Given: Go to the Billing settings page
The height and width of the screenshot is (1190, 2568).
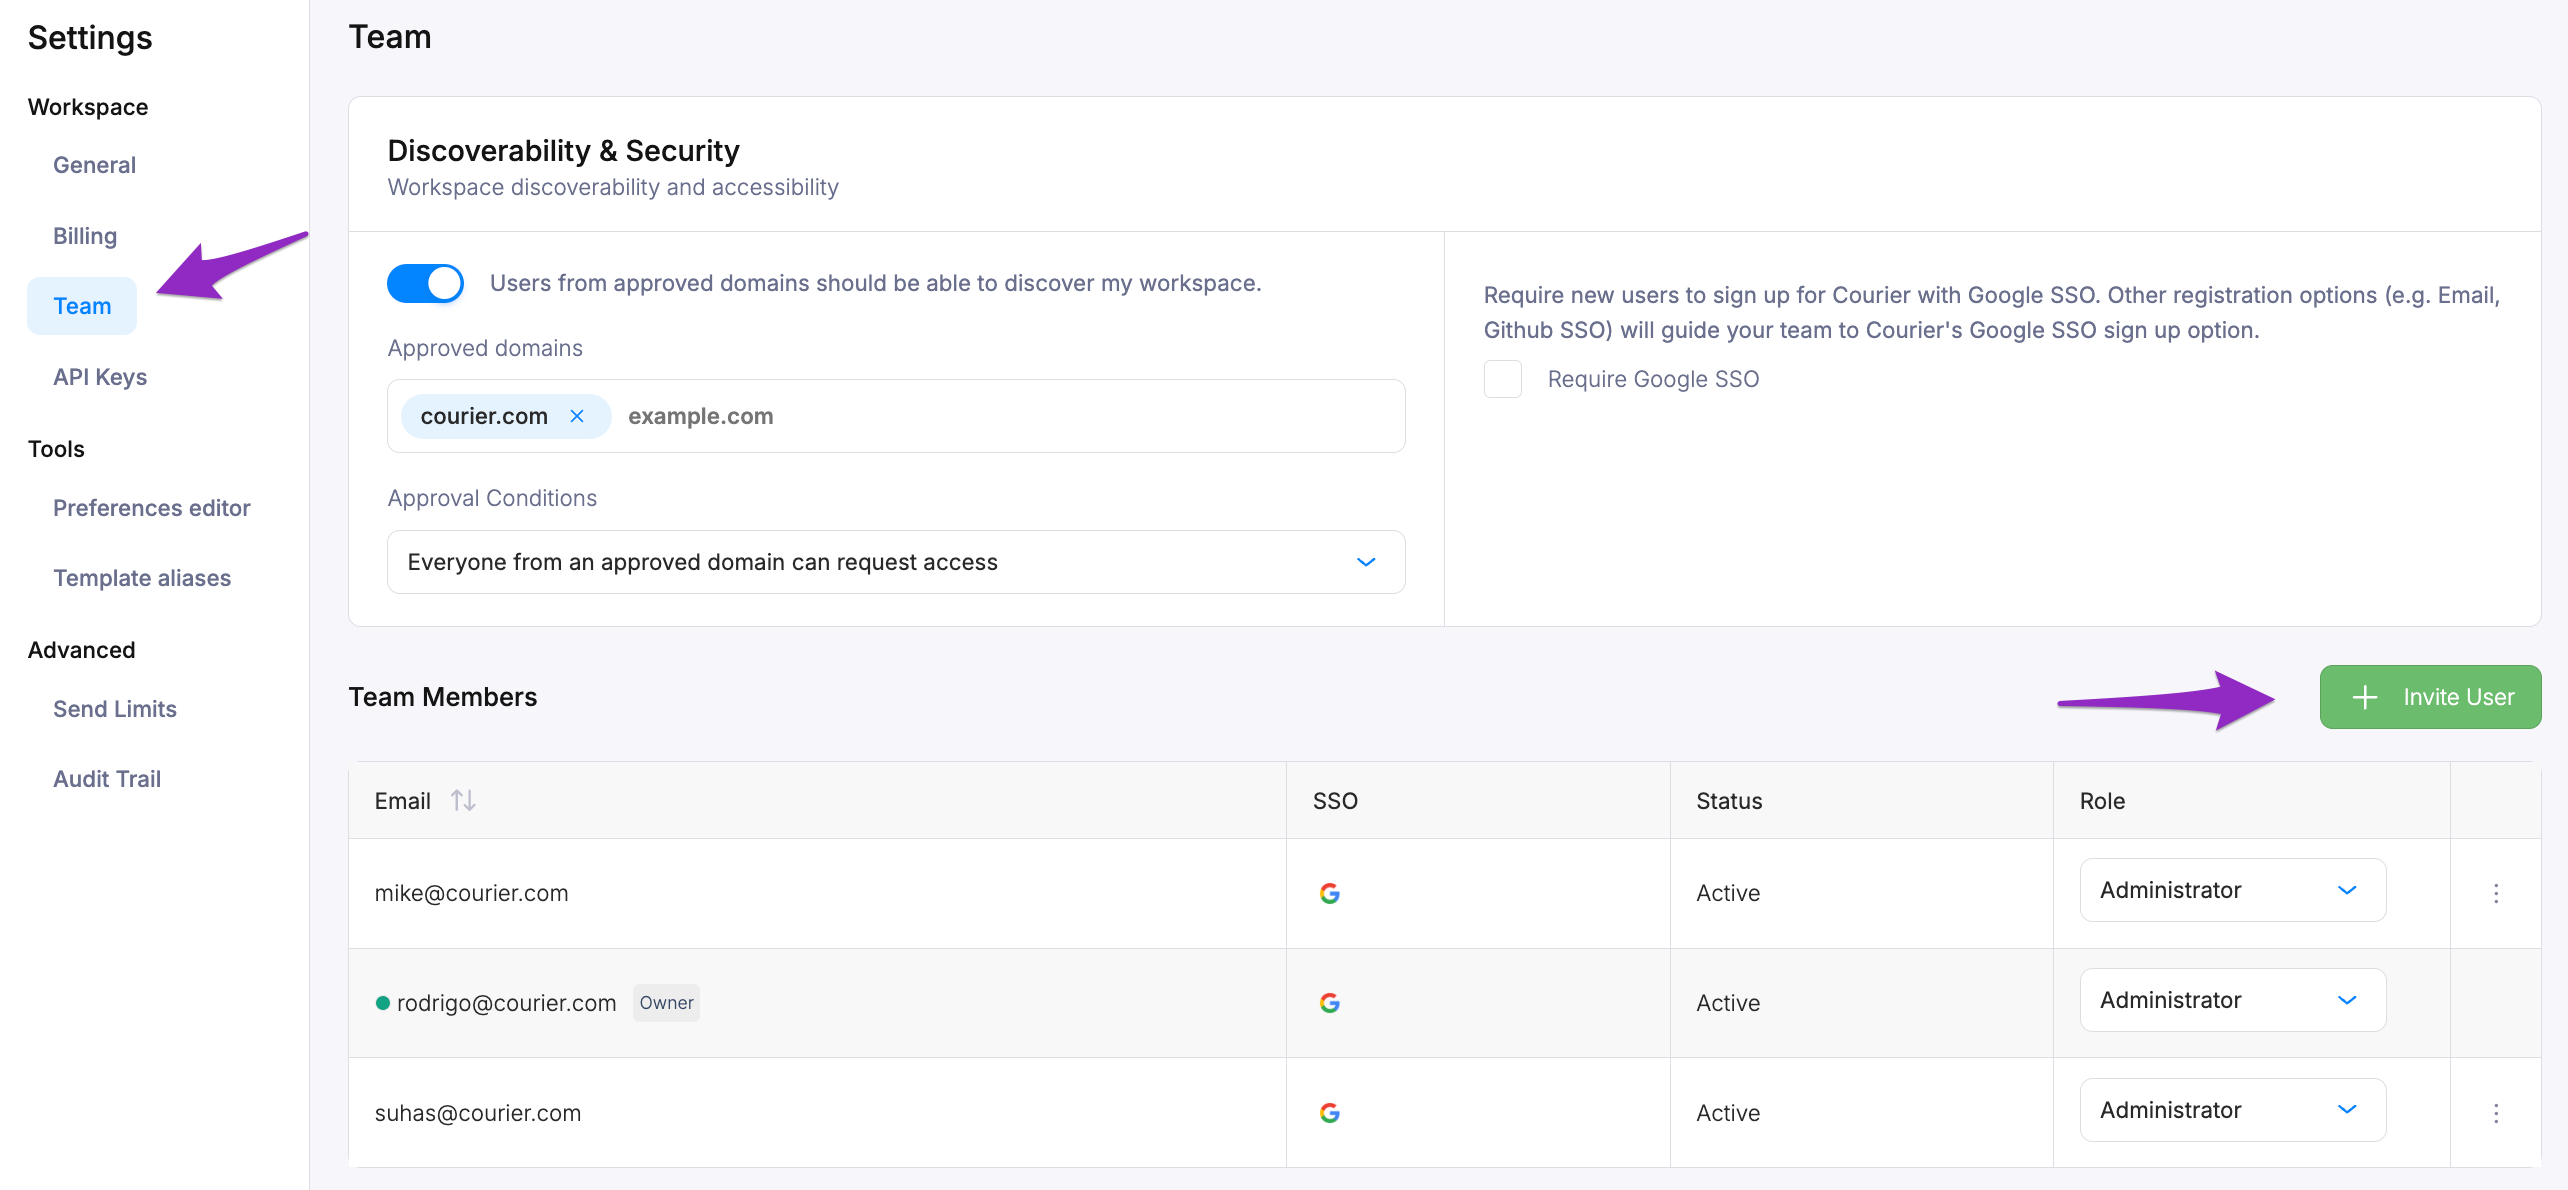Looking at the screenshot, I should pos(85,236).
